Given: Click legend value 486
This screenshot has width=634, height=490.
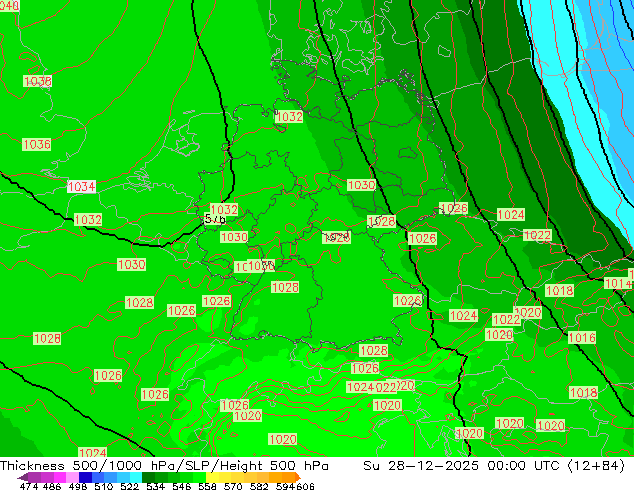Looking at the screenshot, I should (x=52, y=486).
